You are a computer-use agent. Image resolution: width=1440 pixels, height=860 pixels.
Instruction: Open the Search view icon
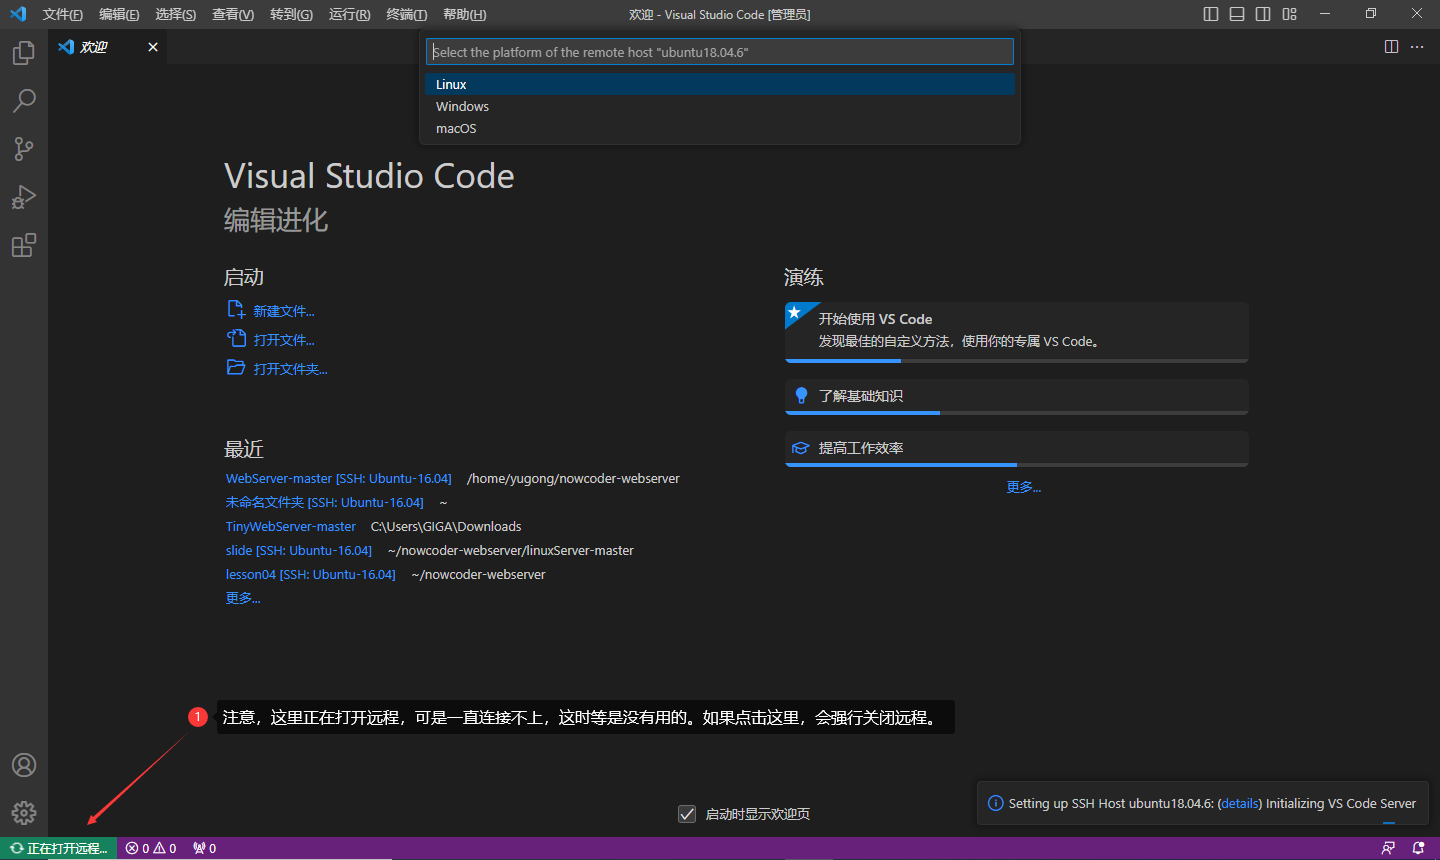24,101
